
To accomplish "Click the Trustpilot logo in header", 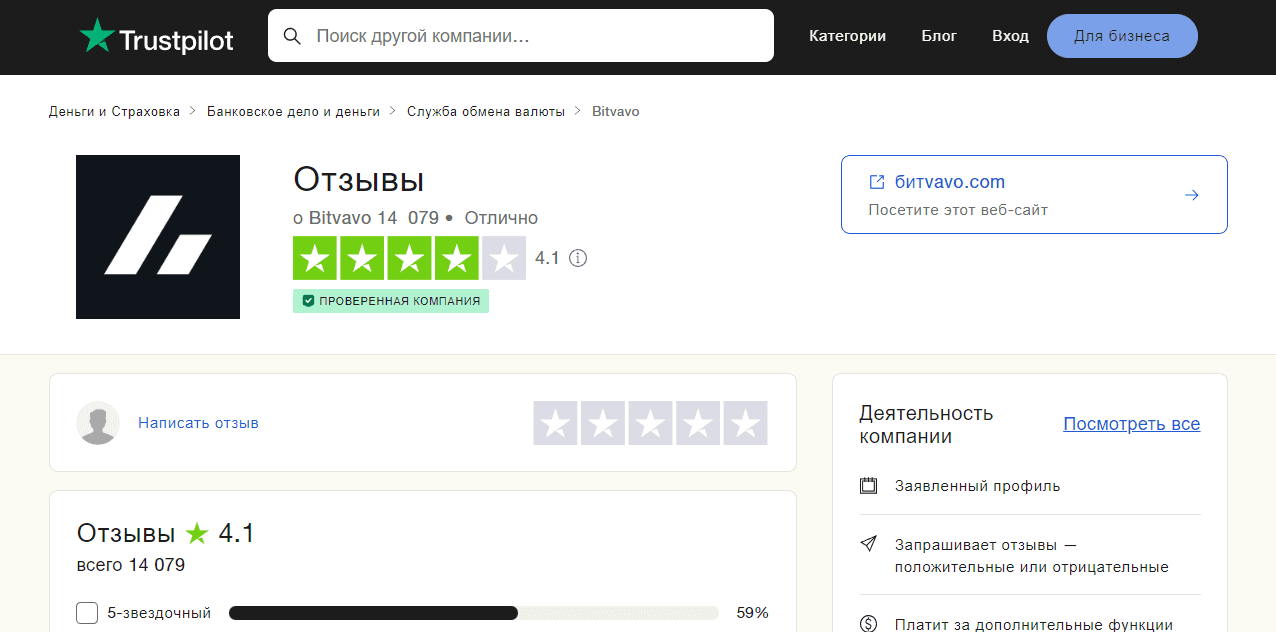I will click(x=156, y=37).
